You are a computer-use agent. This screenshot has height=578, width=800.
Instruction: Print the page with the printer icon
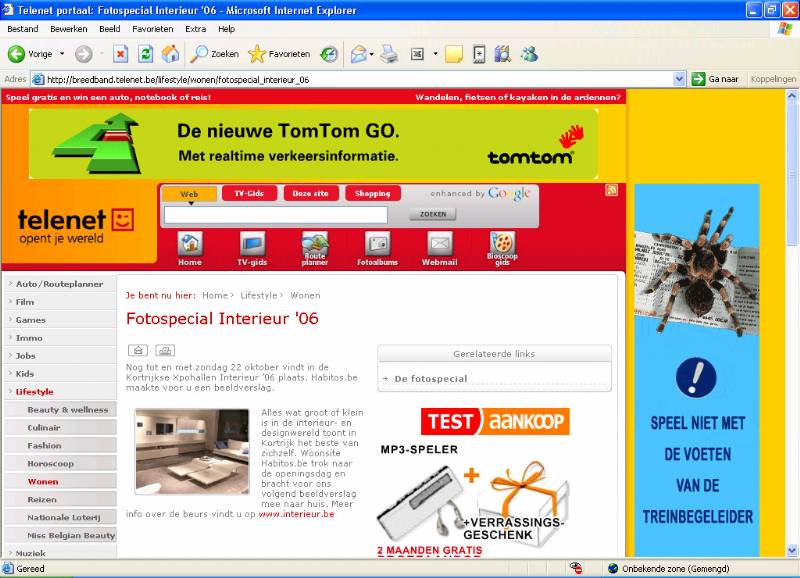389,54
